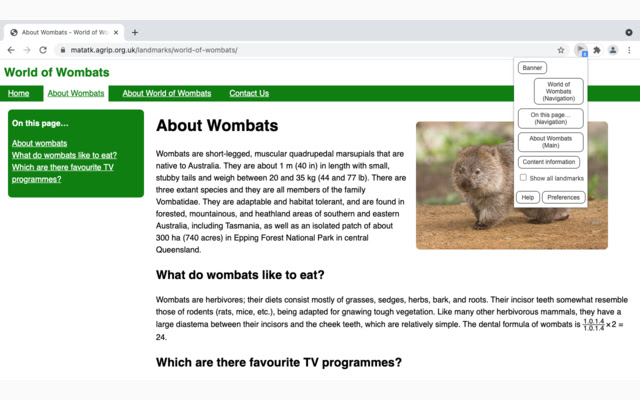Viewport: 640px width, 400px height.
Task: Click the 'About Wombats' main heading
Action: (x=217, y=125)
